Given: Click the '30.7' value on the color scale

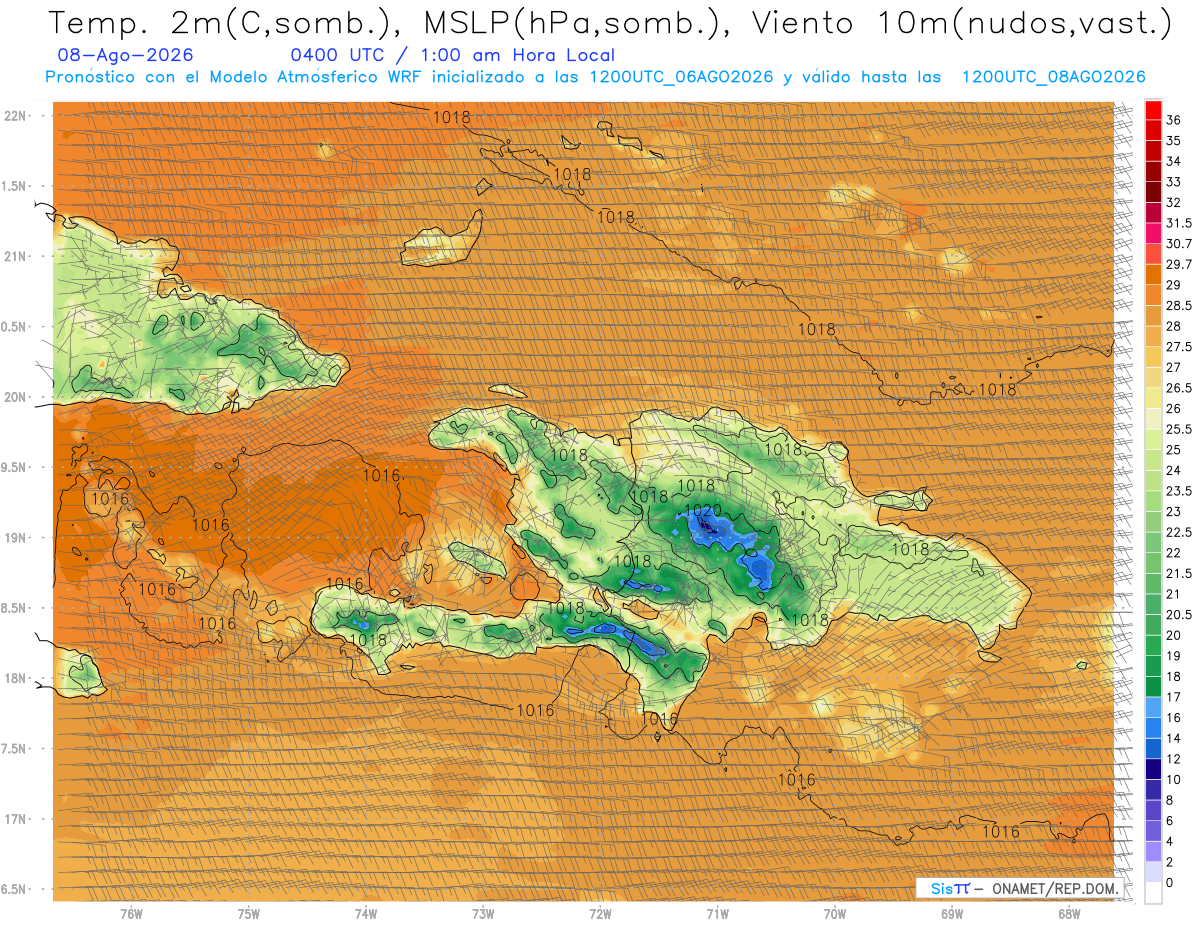Looking at the screenshot, I should 1178,244.
